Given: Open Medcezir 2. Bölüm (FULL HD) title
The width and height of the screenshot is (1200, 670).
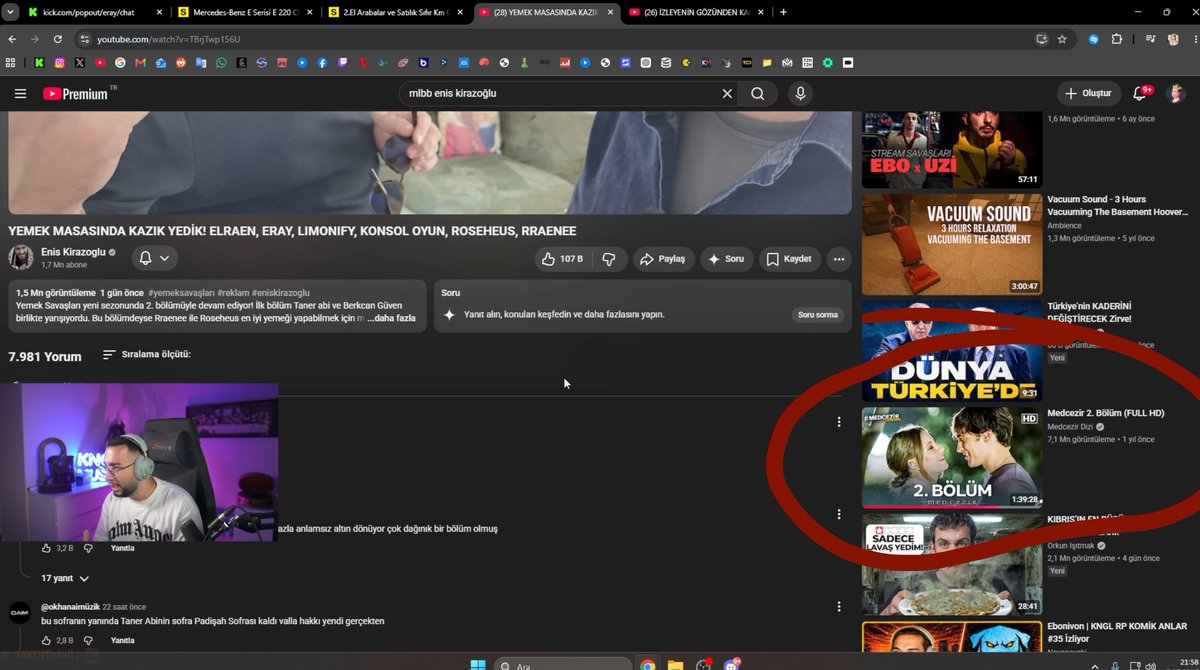Looking at the screenshot, I should [x=1106, y=413].
